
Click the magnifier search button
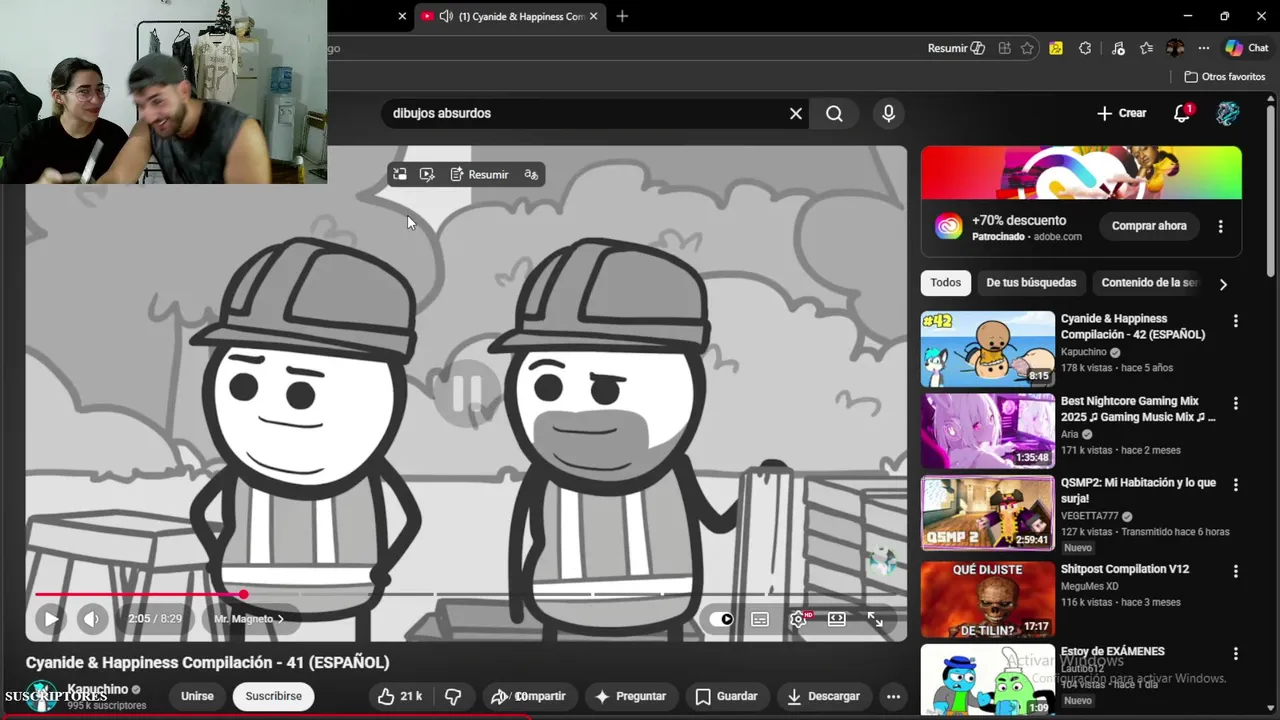(x=834, y=113)
